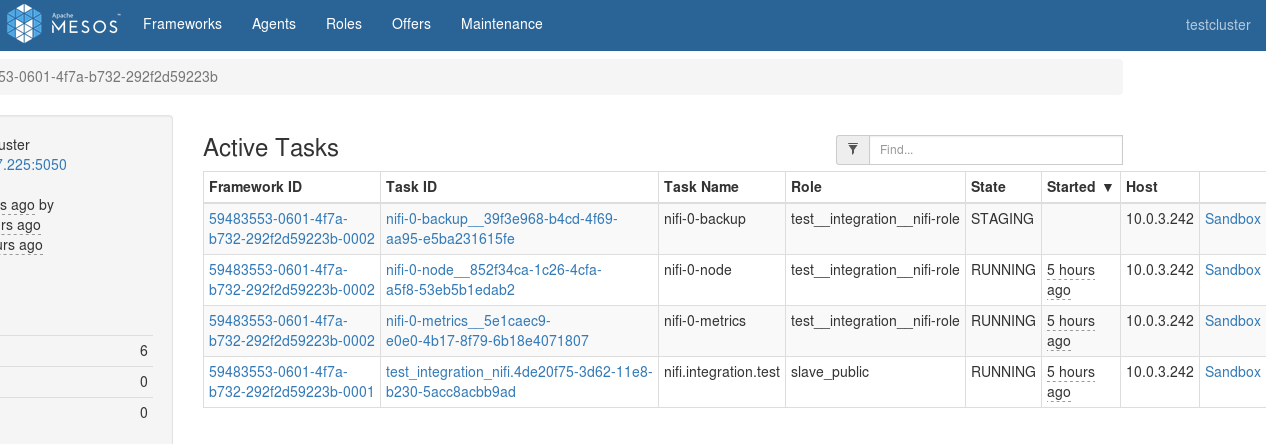Click the Find tasks input field
The height and width of the screenshot is (444, 1266).
coord(996,150)
